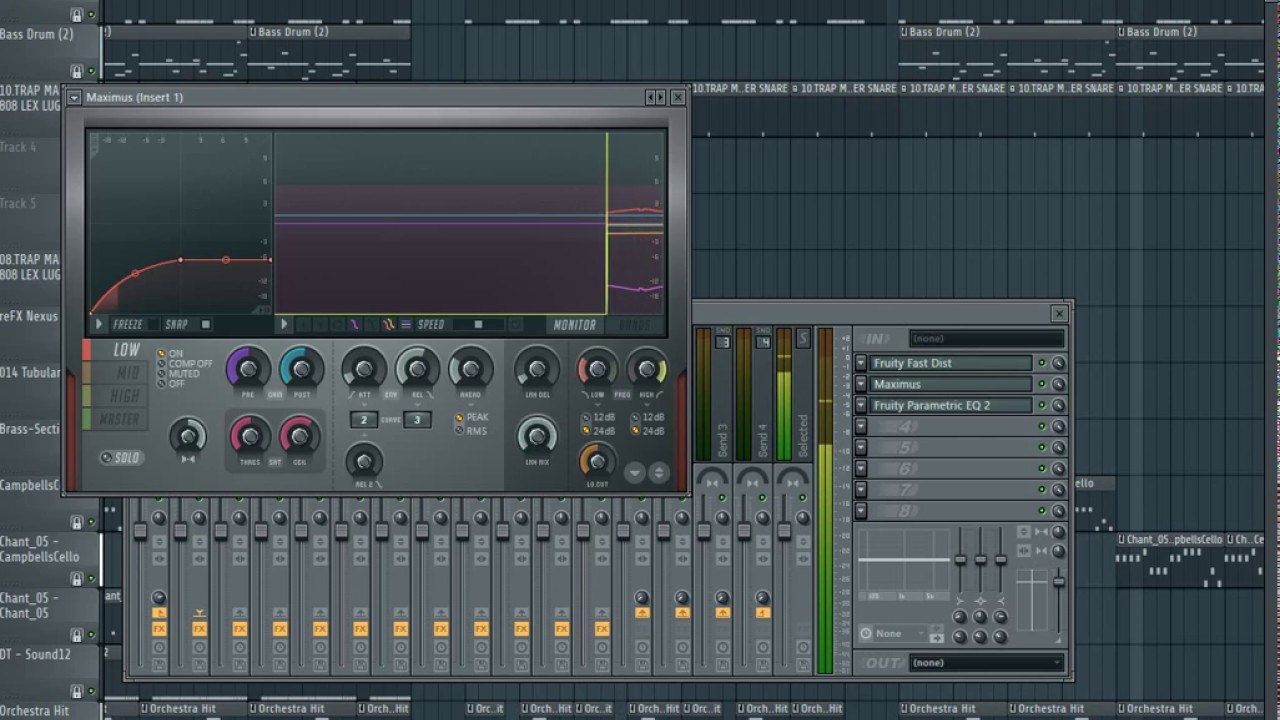Select the OFF band state

[170, 384]
